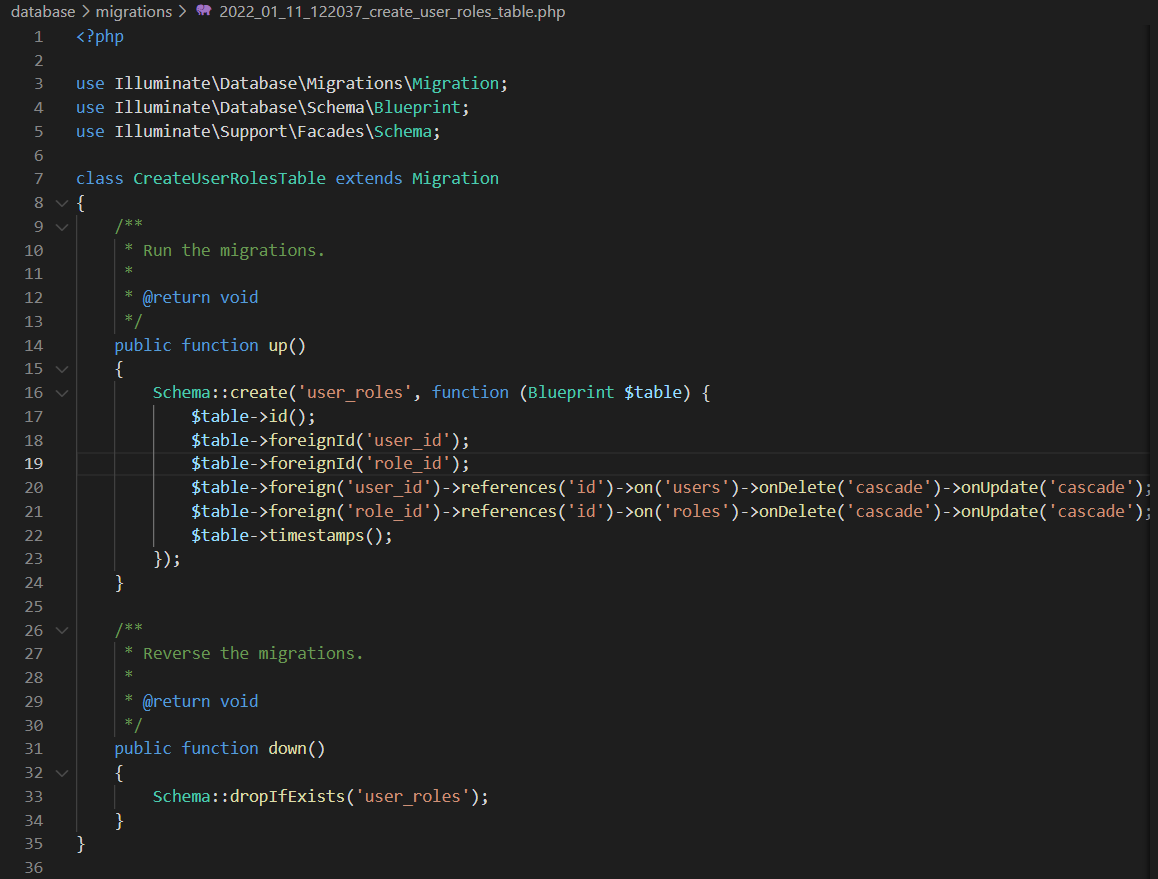Click the 'Run the migrations.' comment
1158x879 pixels.
point(233,250)
